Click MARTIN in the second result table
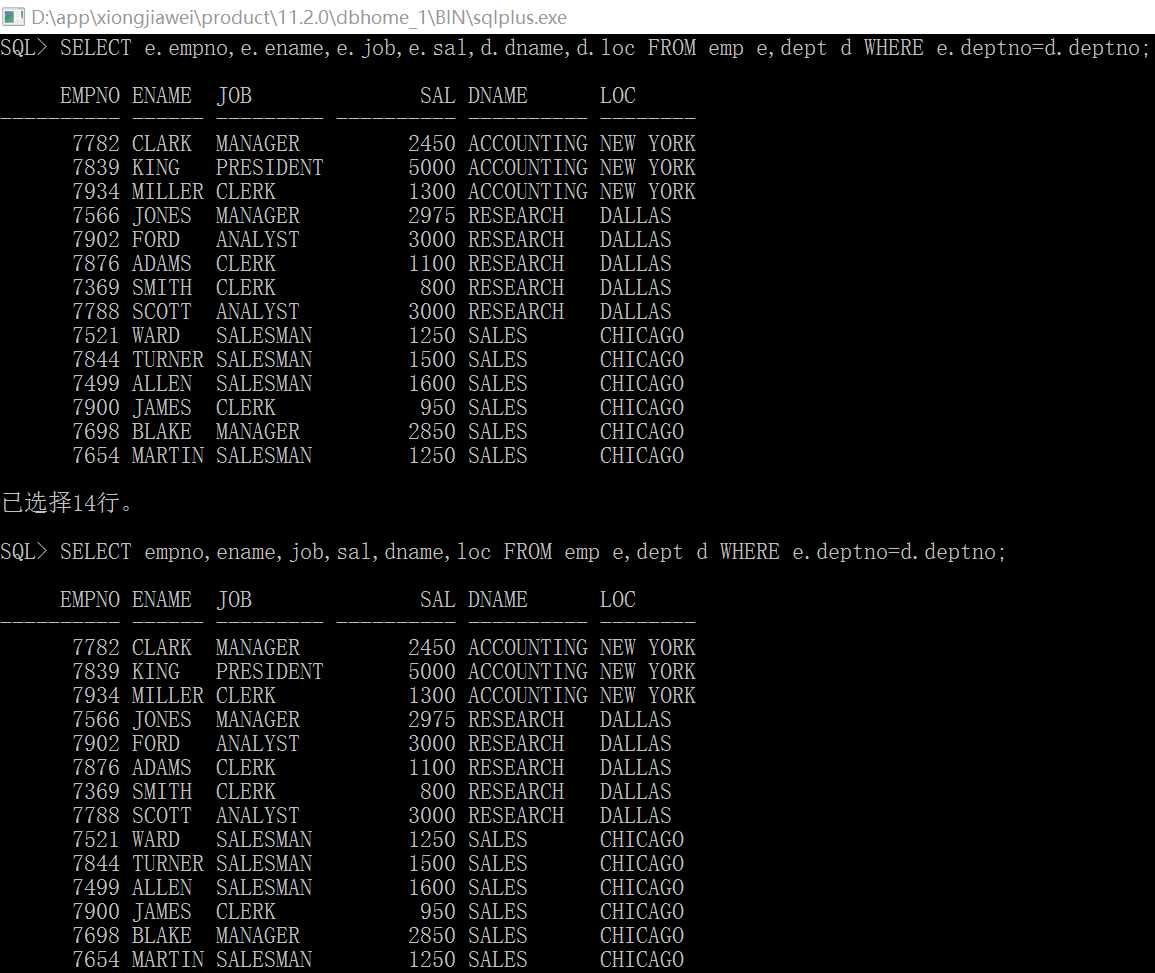The image size is (1155, 973). [x=168, y=960]
